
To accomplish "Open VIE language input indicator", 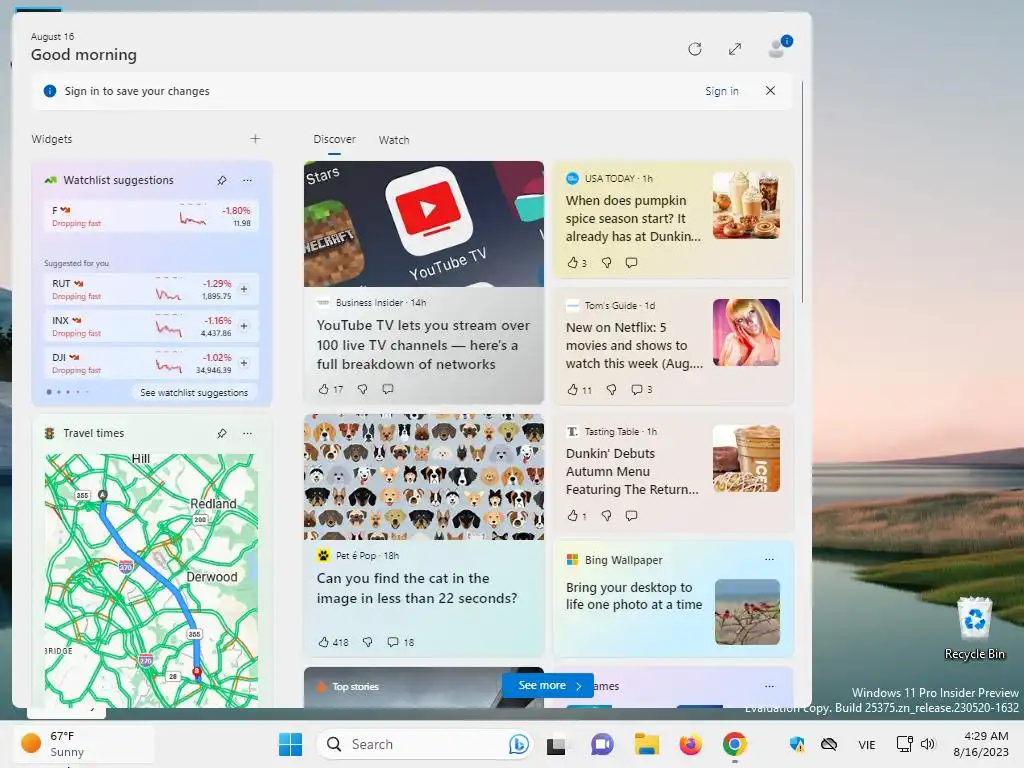I will pyautogui.click(x=867, y=744).
